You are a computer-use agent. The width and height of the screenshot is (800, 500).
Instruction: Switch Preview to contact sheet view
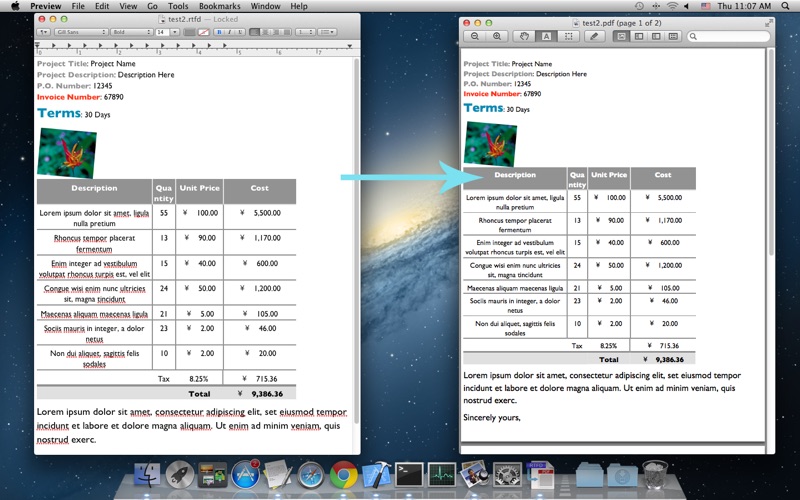coord(673,36)
